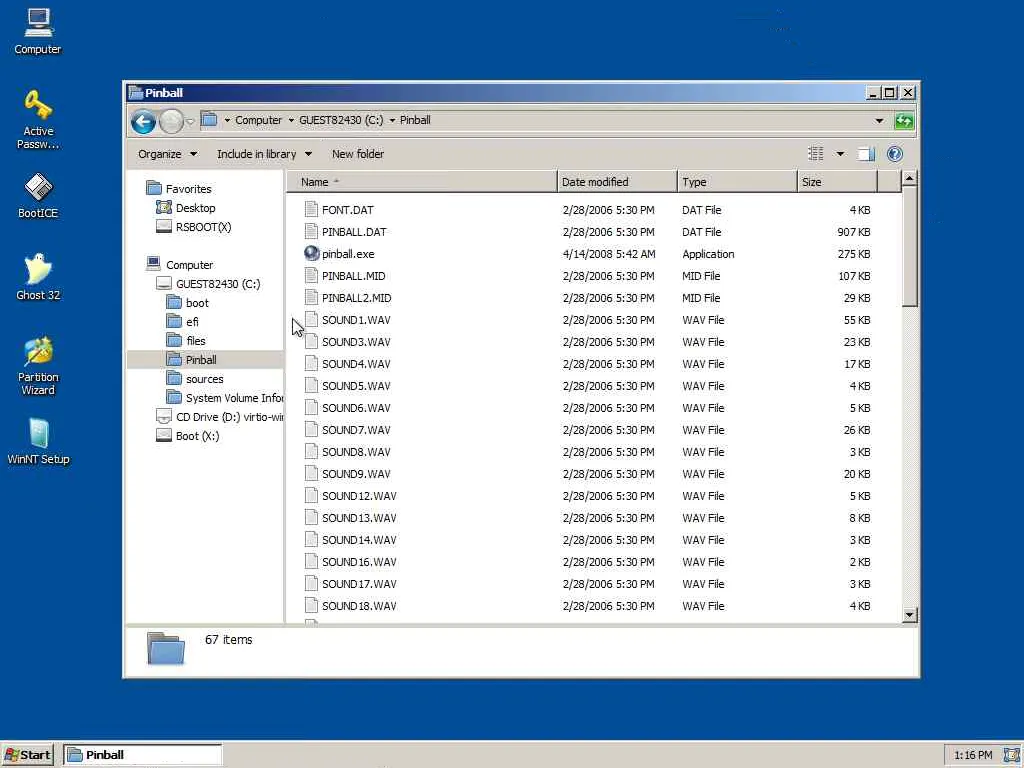This screenshot has height=768, width=1024.
Task: Click the Forward navigation arrow
Action: (171, 121)
